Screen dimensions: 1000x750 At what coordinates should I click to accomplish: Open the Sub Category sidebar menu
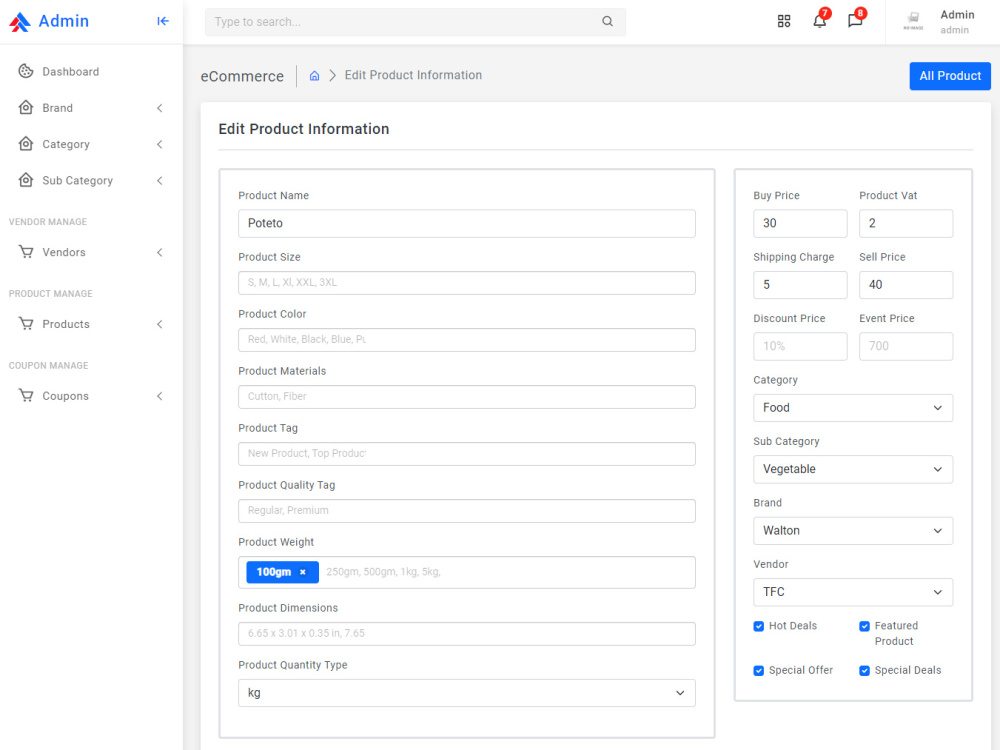pyautogui.click(x=91, y=180)
